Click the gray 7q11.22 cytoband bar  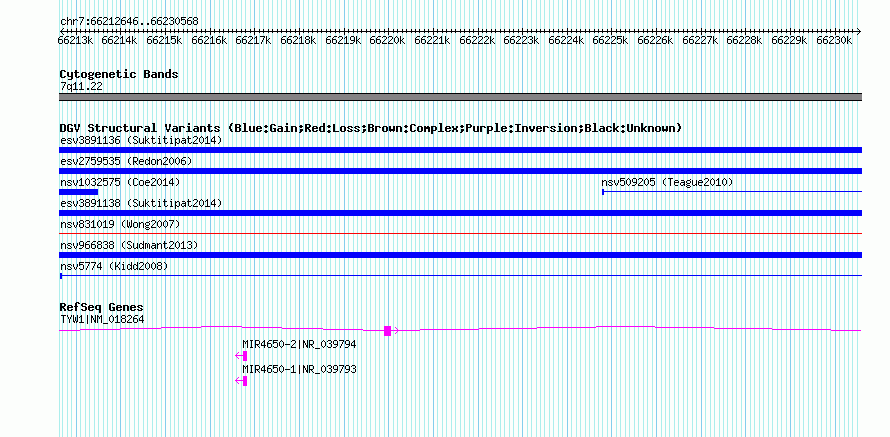[460, 97]
